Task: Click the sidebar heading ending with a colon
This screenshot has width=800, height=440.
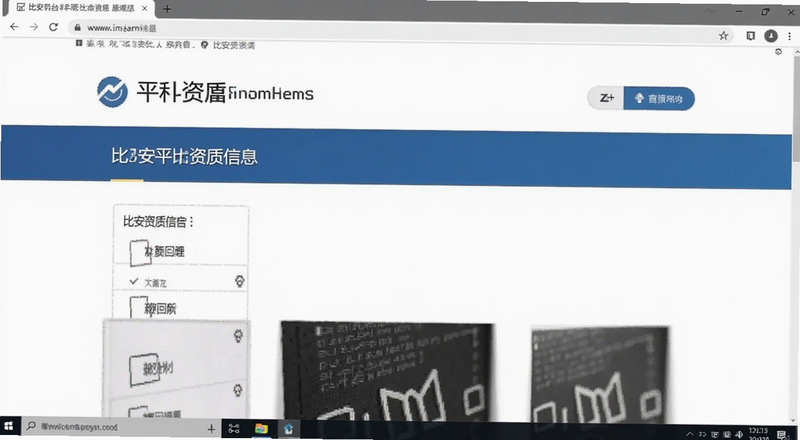Action: click(158, 222)
